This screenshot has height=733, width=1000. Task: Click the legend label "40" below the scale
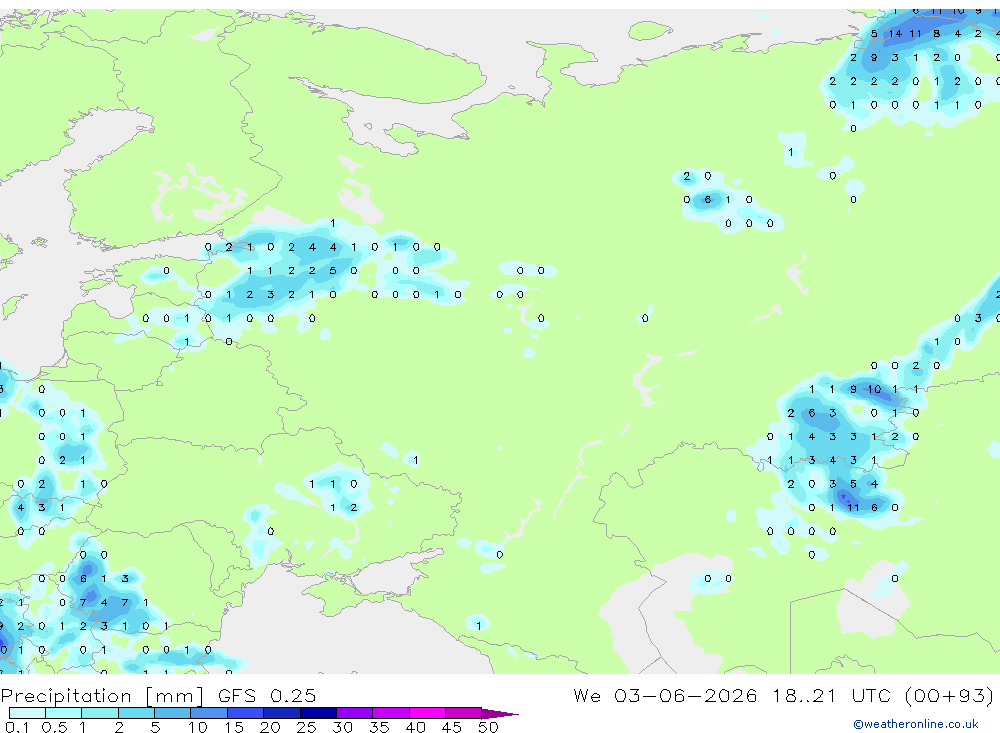[415, 727]
